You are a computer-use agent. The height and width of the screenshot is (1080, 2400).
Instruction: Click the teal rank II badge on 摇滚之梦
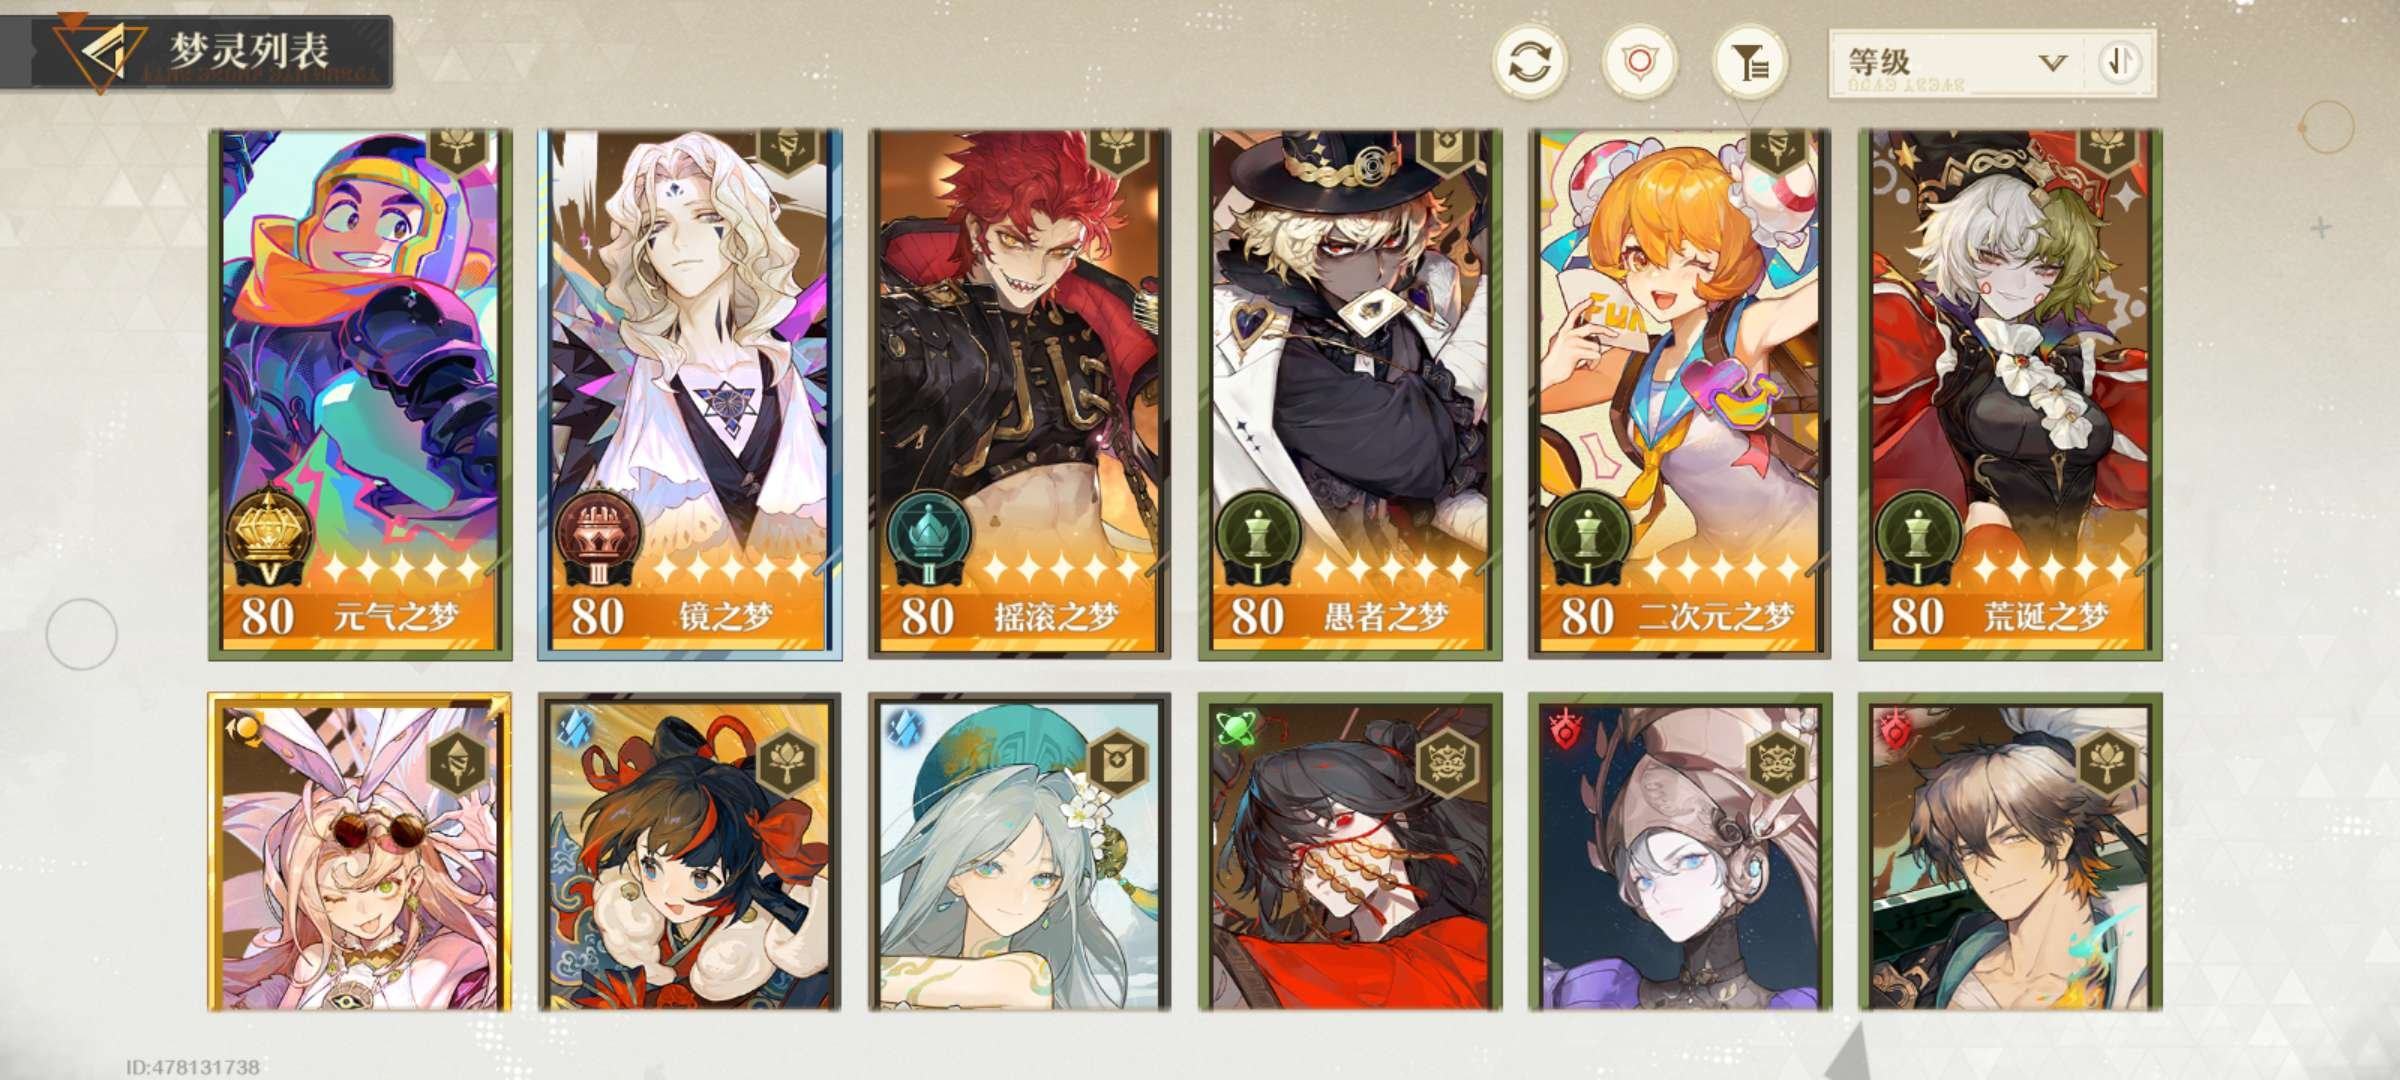click(929, 538)
